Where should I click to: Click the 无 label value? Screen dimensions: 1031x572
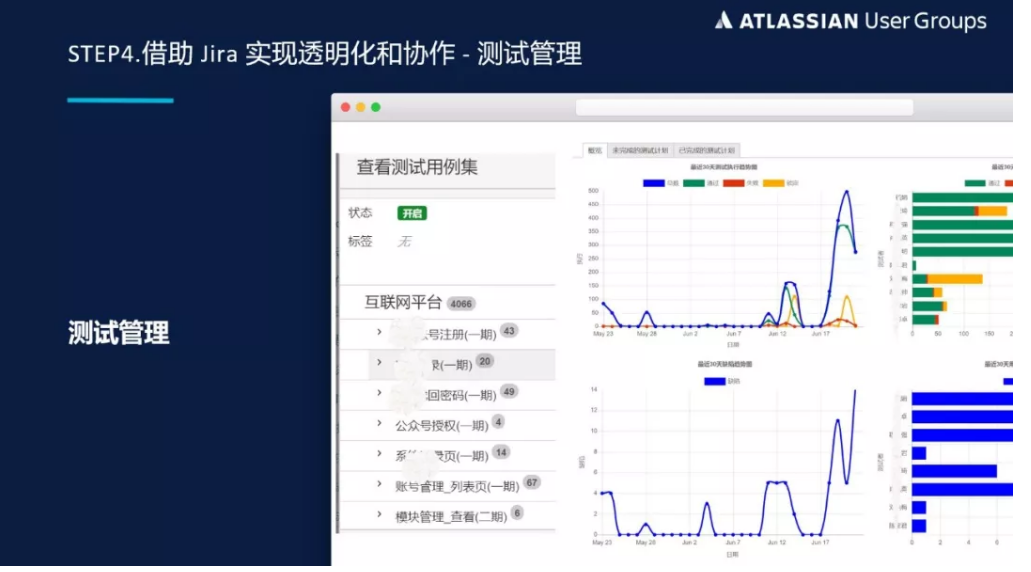(x=404, y=241)
